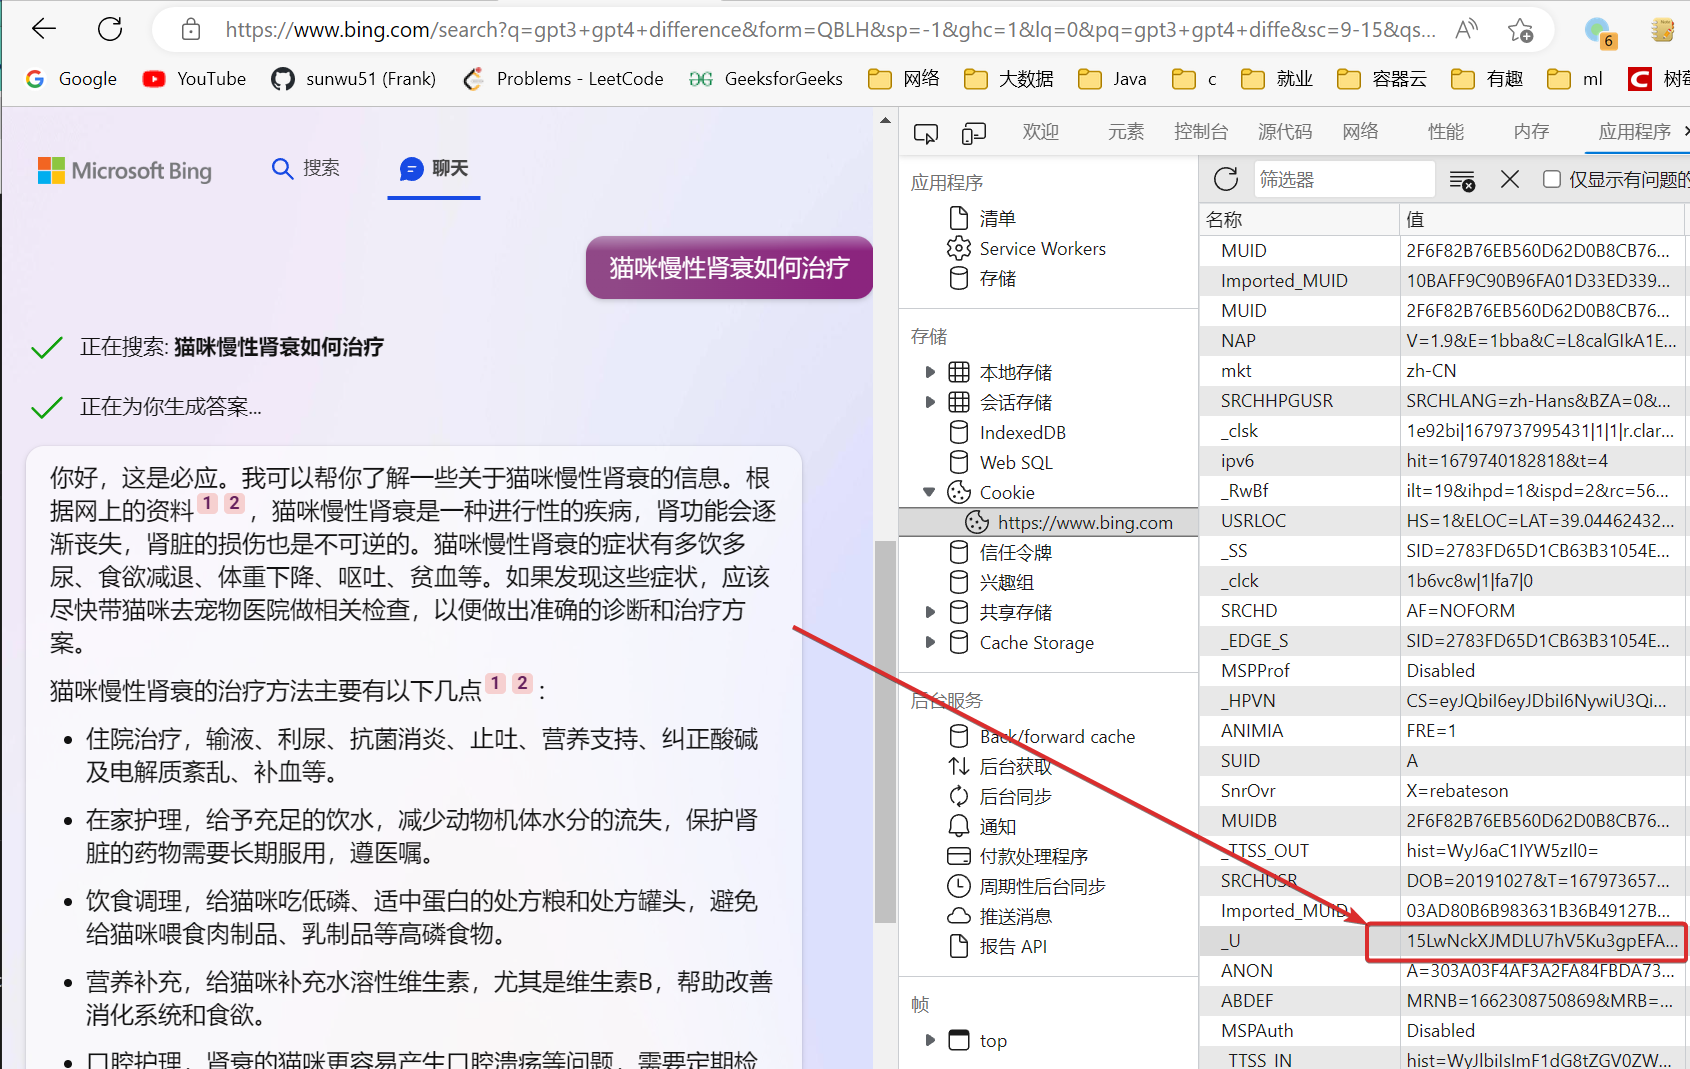Add page to favorites with star icon
1690x1069 pixels.
(1521, 30)
